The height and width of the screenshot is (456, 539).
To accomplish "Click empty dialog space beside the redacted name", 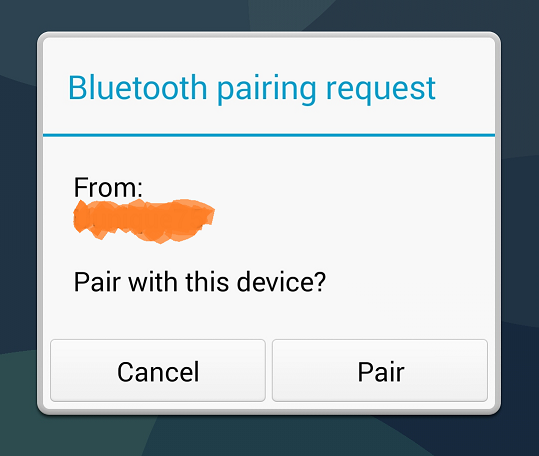I will [344, 221].
